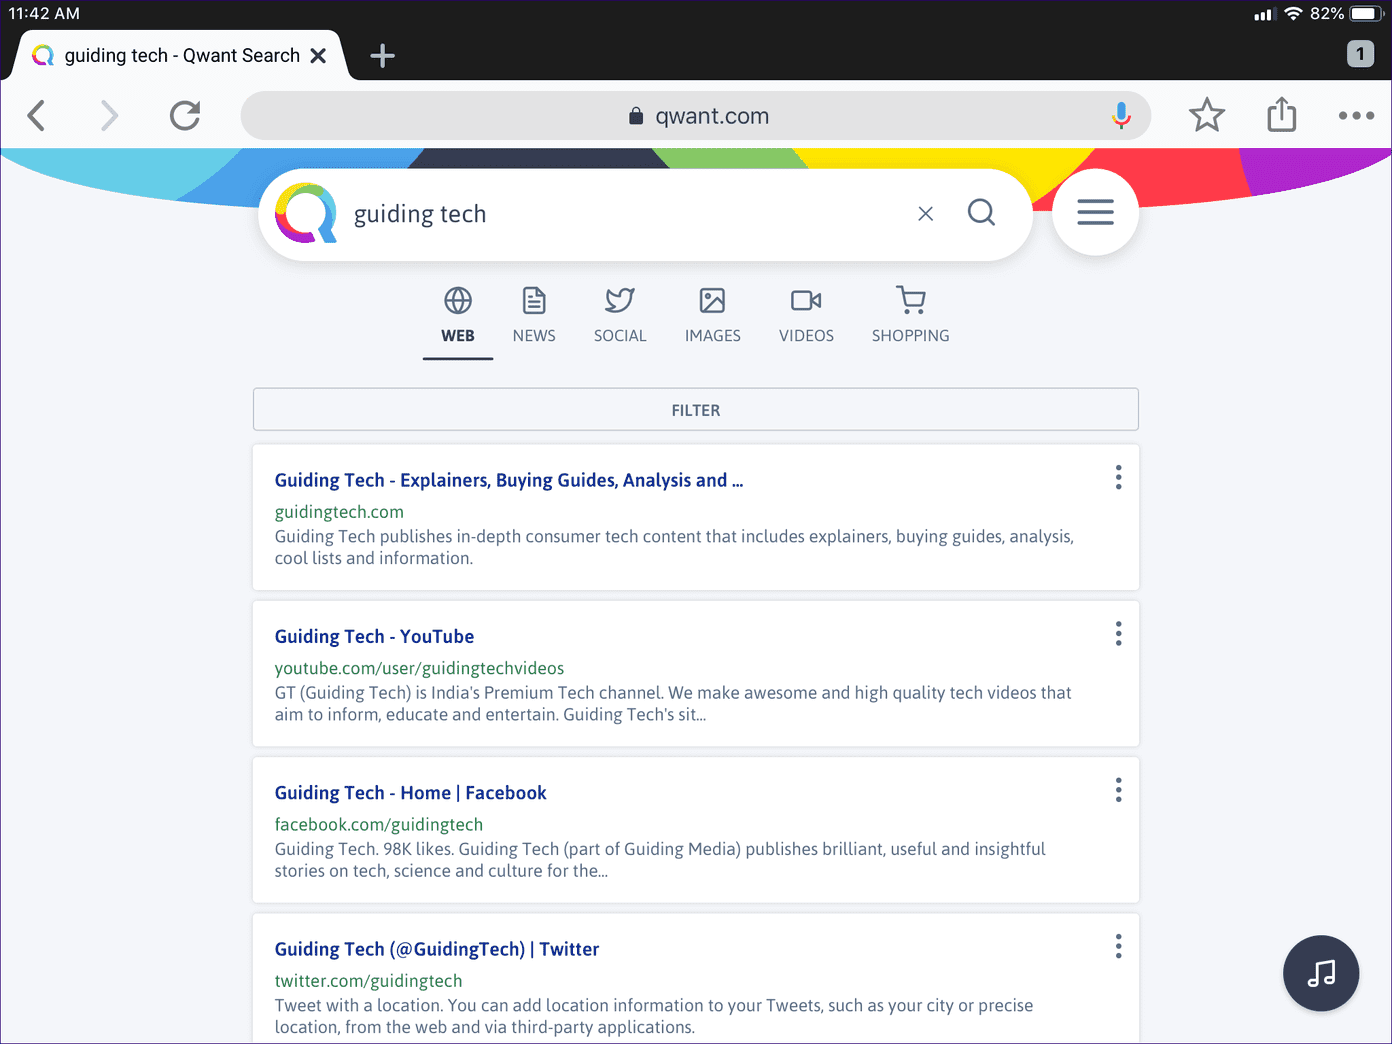Image resolution: width=1392 pixels, height=1044 pixels.
Task: Click the battery status indicator
Action: click(x=1366, y=14)
